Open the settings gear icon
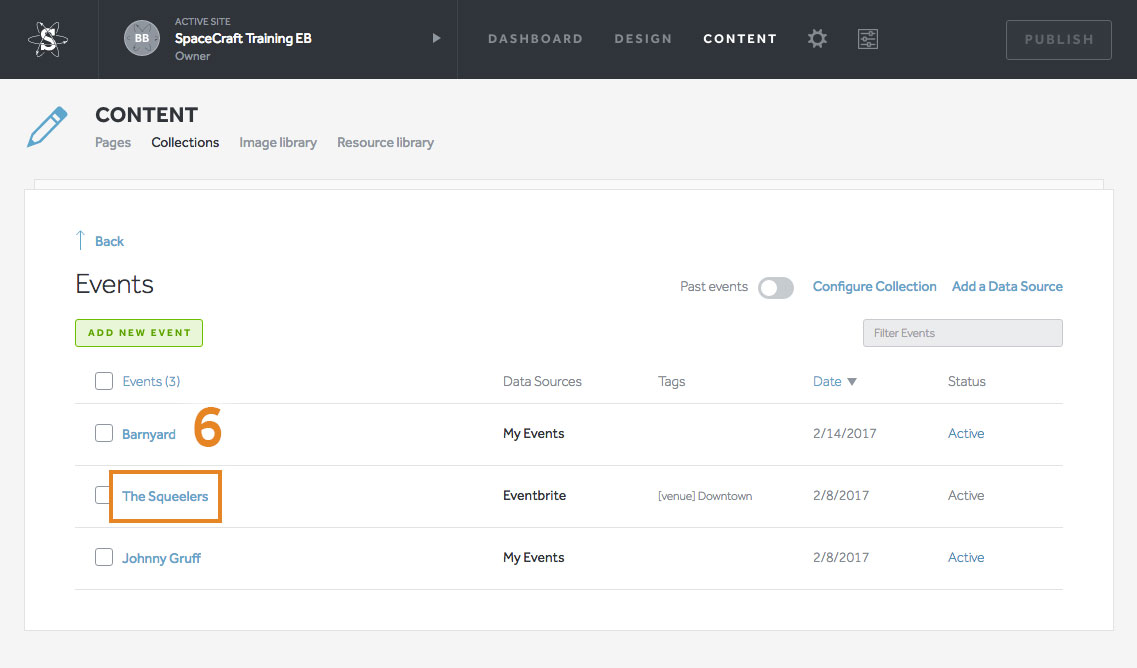This screenshot has height=668, width=1137. [x=817, y=38]
